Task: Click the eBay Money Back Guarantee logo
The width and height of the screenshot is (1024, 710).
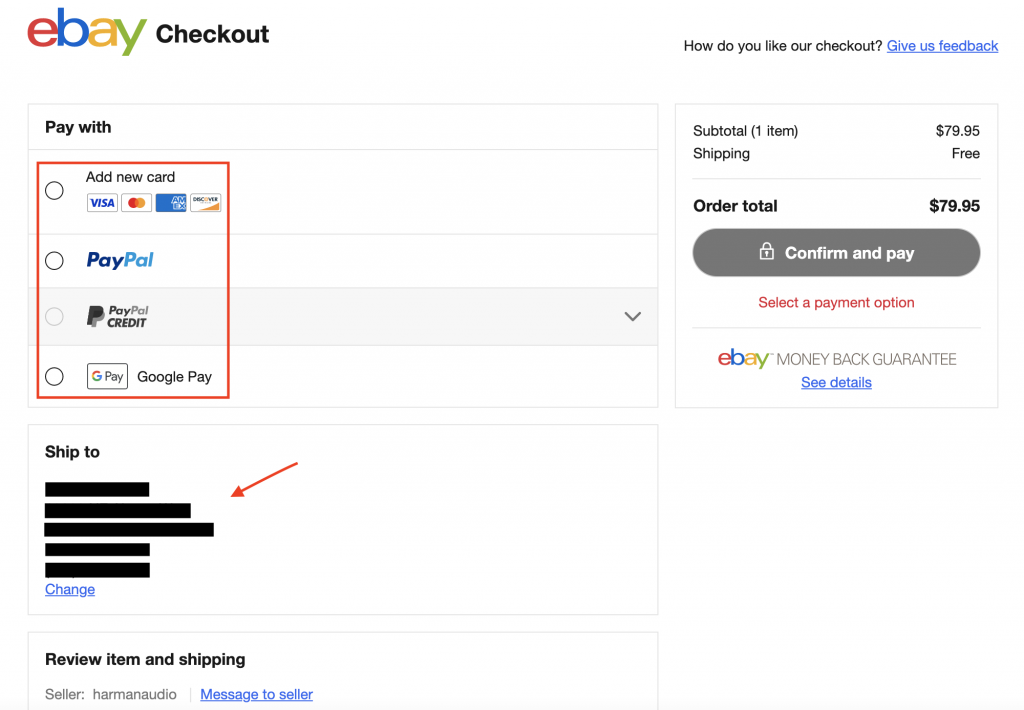Action: (836, 359)
